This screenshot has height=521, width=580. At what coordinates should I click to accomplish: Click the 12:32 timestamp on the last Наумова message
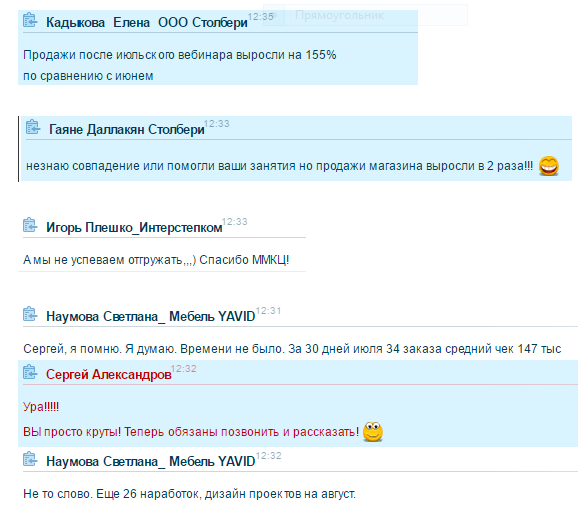click(x=269, y=456)
